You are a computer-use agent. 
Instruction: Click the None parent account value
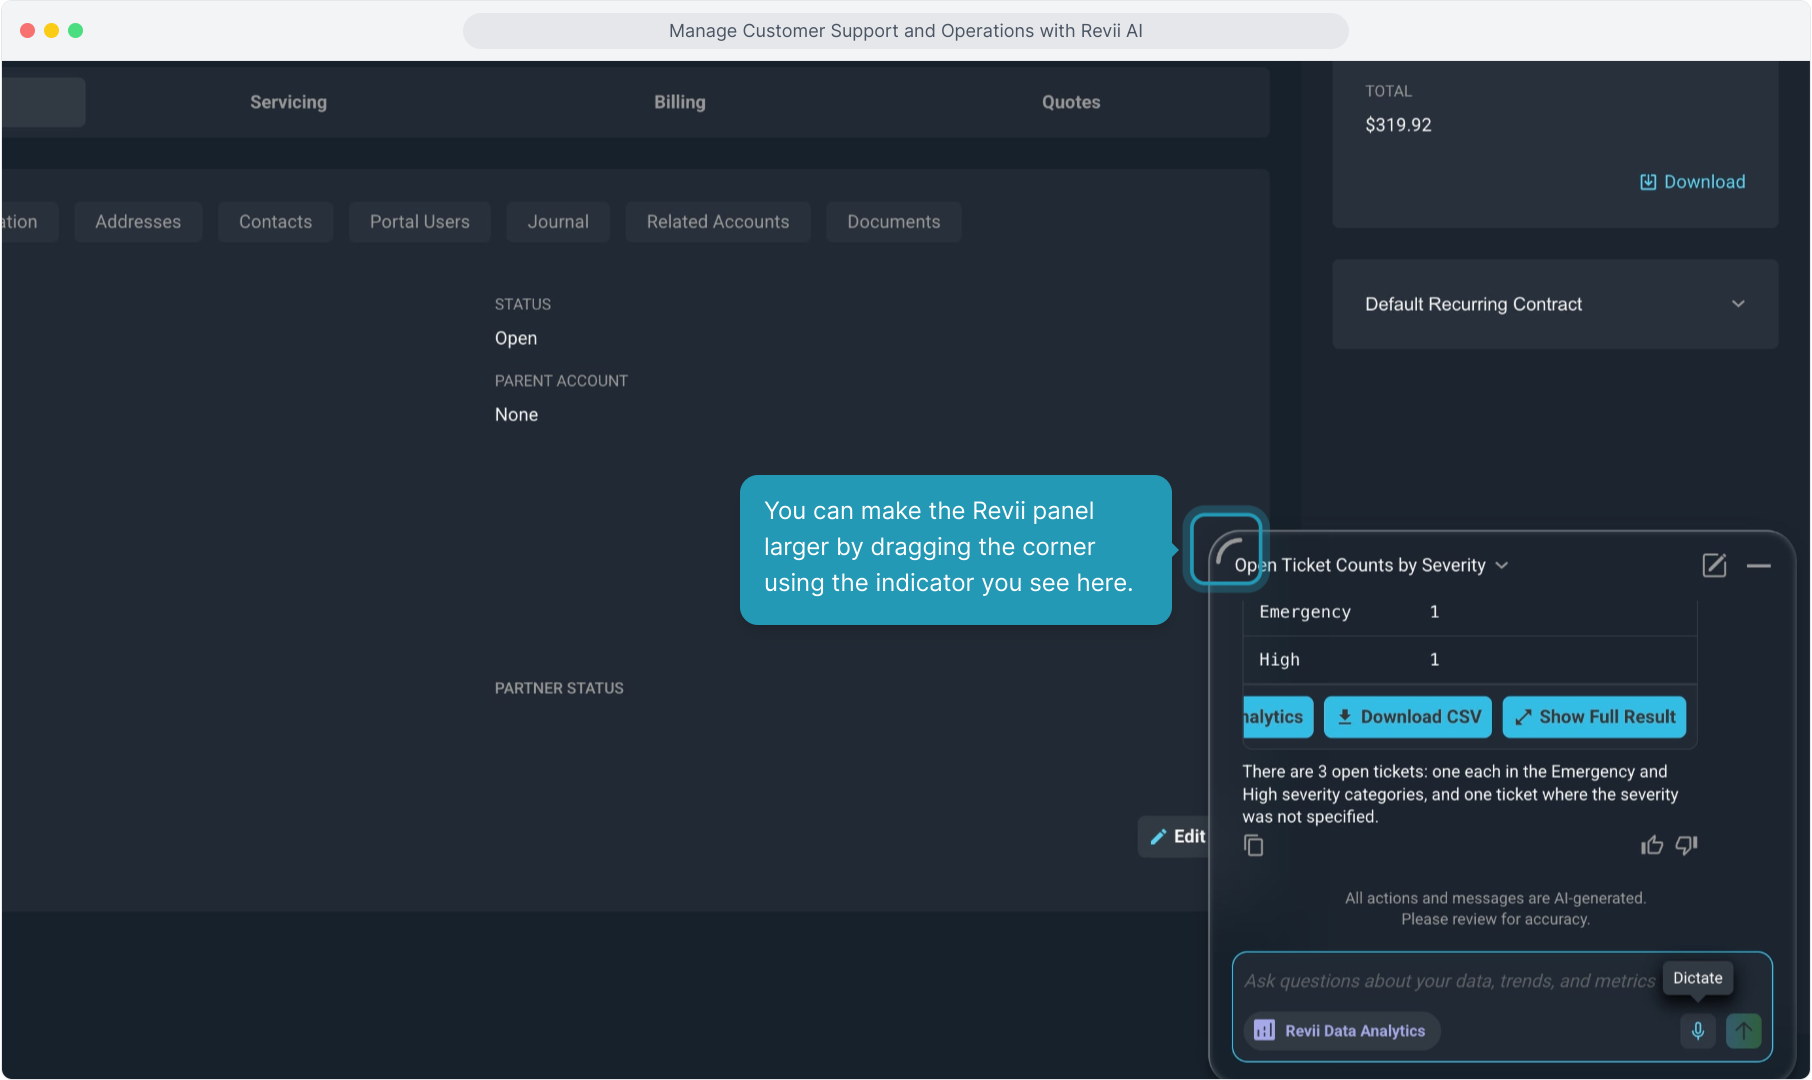click(516, 415)
